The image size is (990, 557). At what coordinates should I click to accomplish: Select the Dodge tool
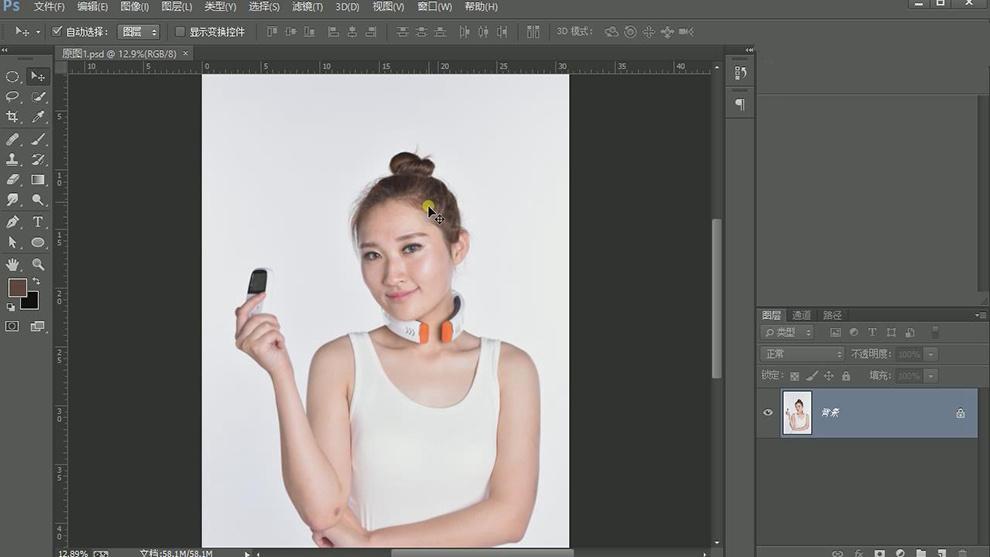click(x=38, y=200)
